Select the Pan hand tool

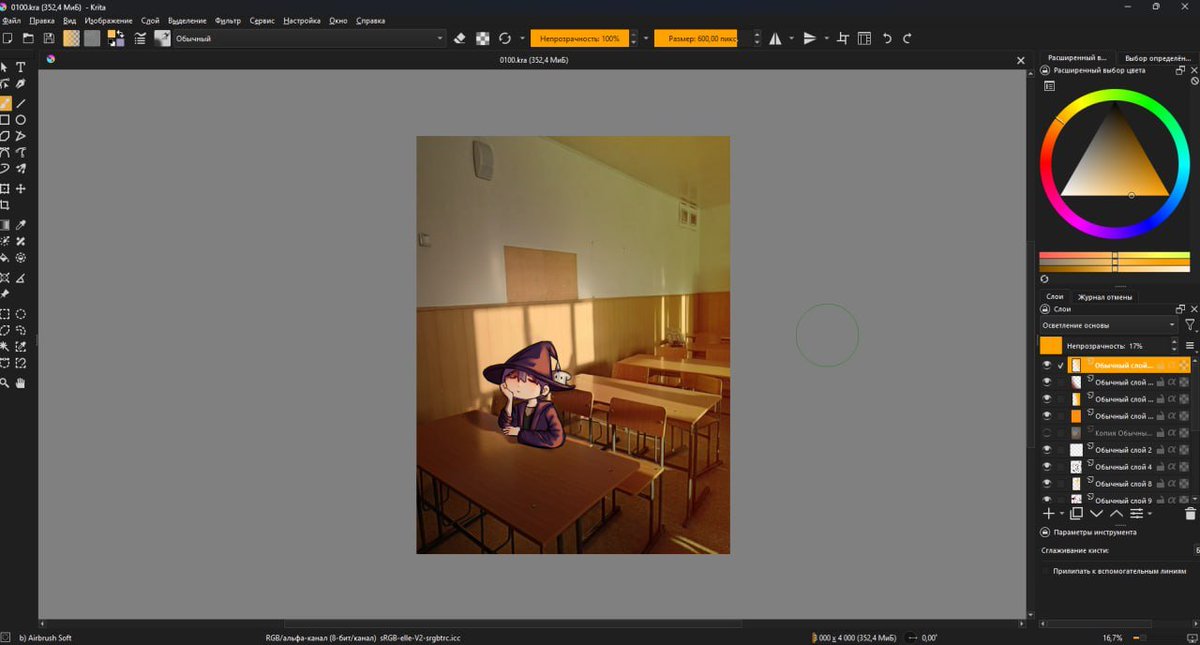(x=20, y=382)
